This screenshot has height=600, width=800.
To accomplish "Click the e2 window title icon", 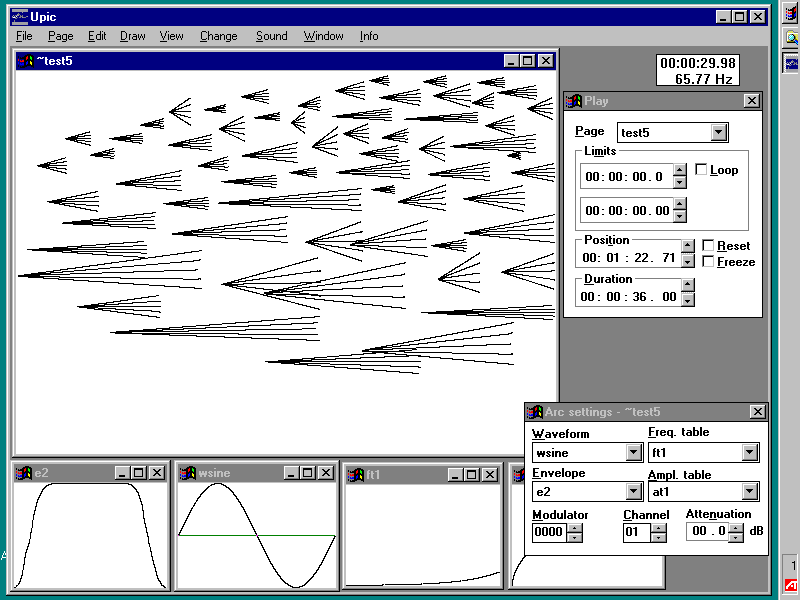I will [23, 473].
